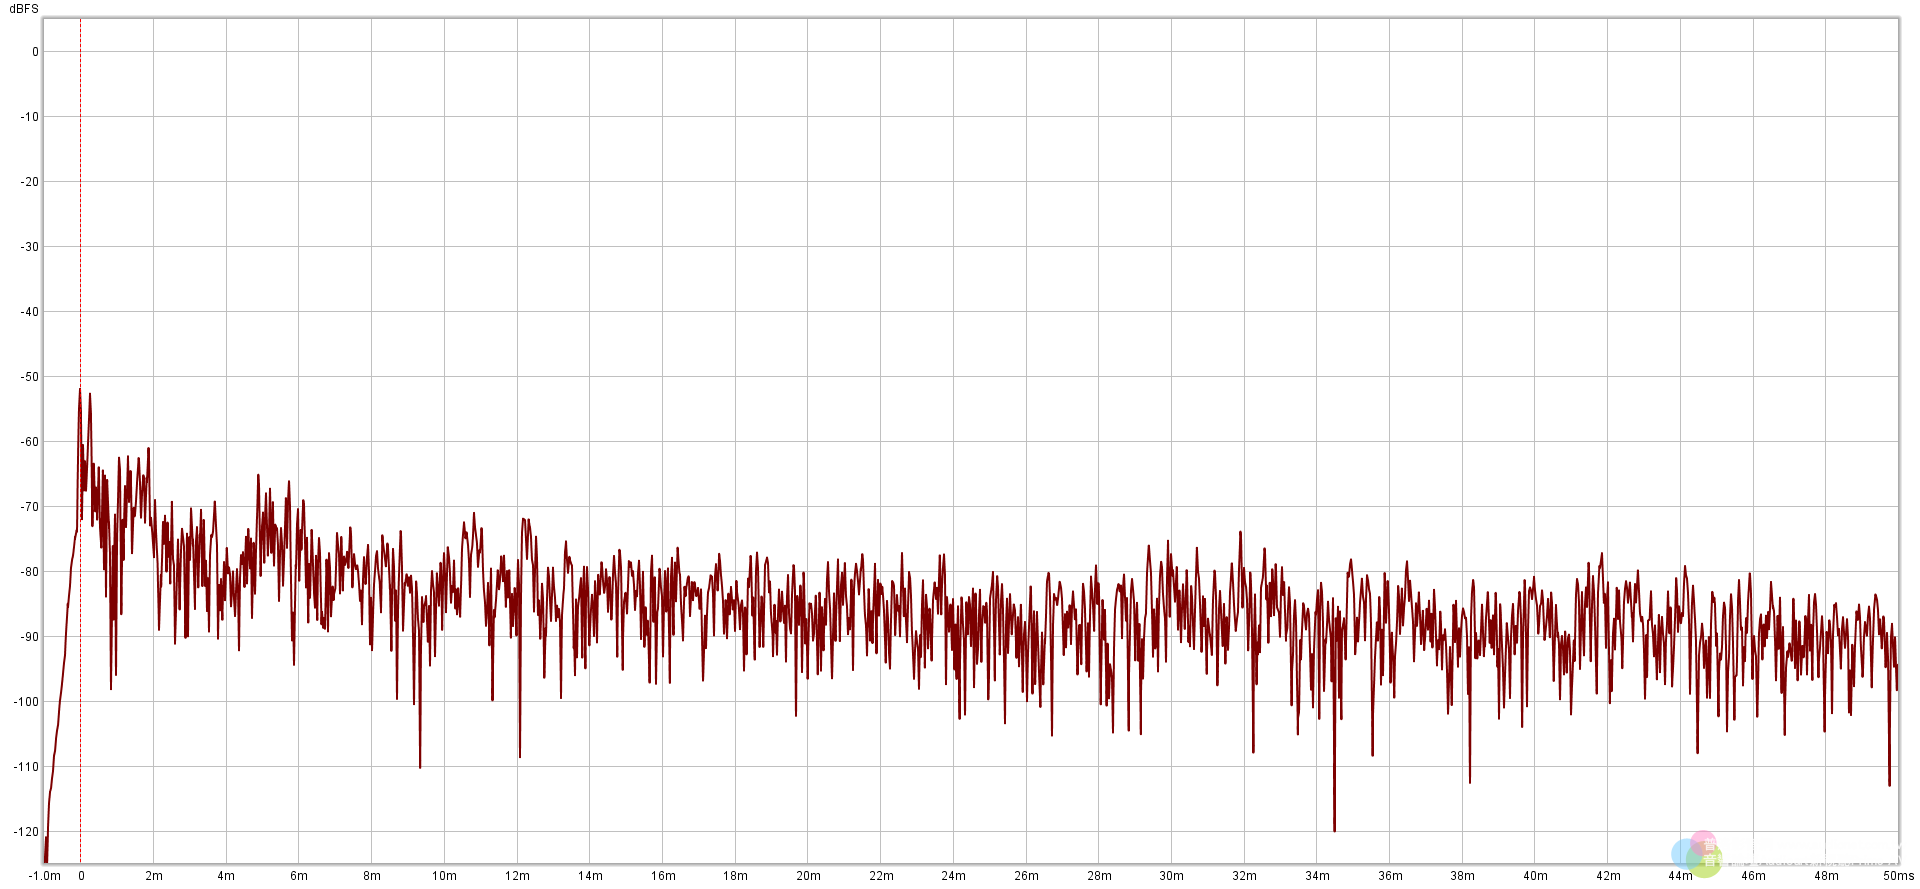Viewport: 1920px width, 889px height.
Task: Pick the 26m time axis label
Action: (1027, 876)
